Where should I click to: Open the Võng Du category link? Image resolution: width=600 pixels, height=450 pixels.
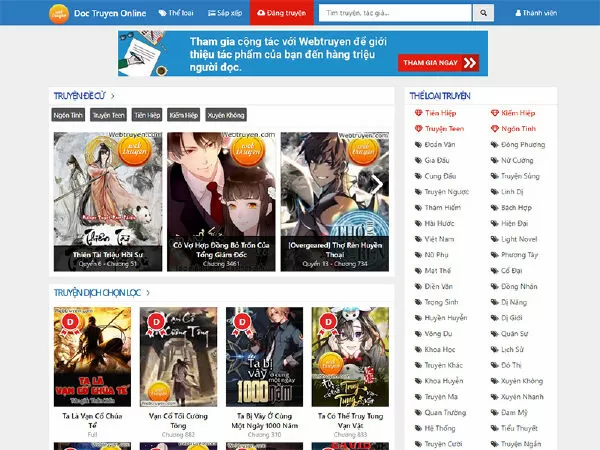438,334
